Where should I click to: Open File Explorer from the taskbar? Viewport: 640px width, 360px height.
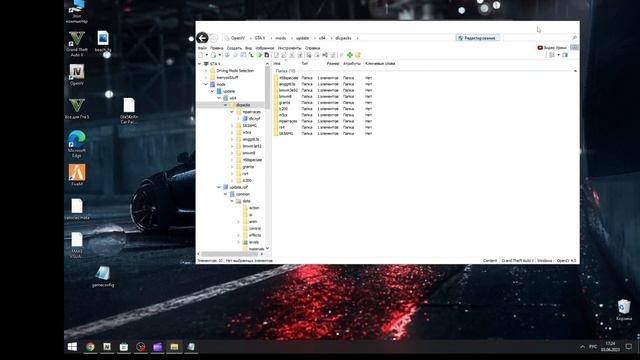174,347
